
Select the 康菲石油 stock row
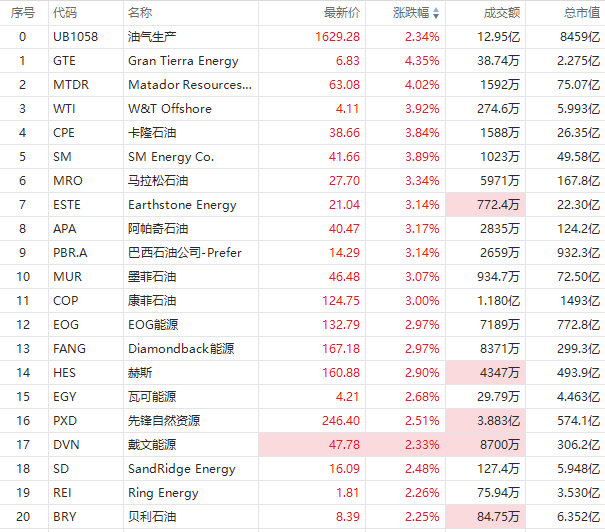pos(152,301)
